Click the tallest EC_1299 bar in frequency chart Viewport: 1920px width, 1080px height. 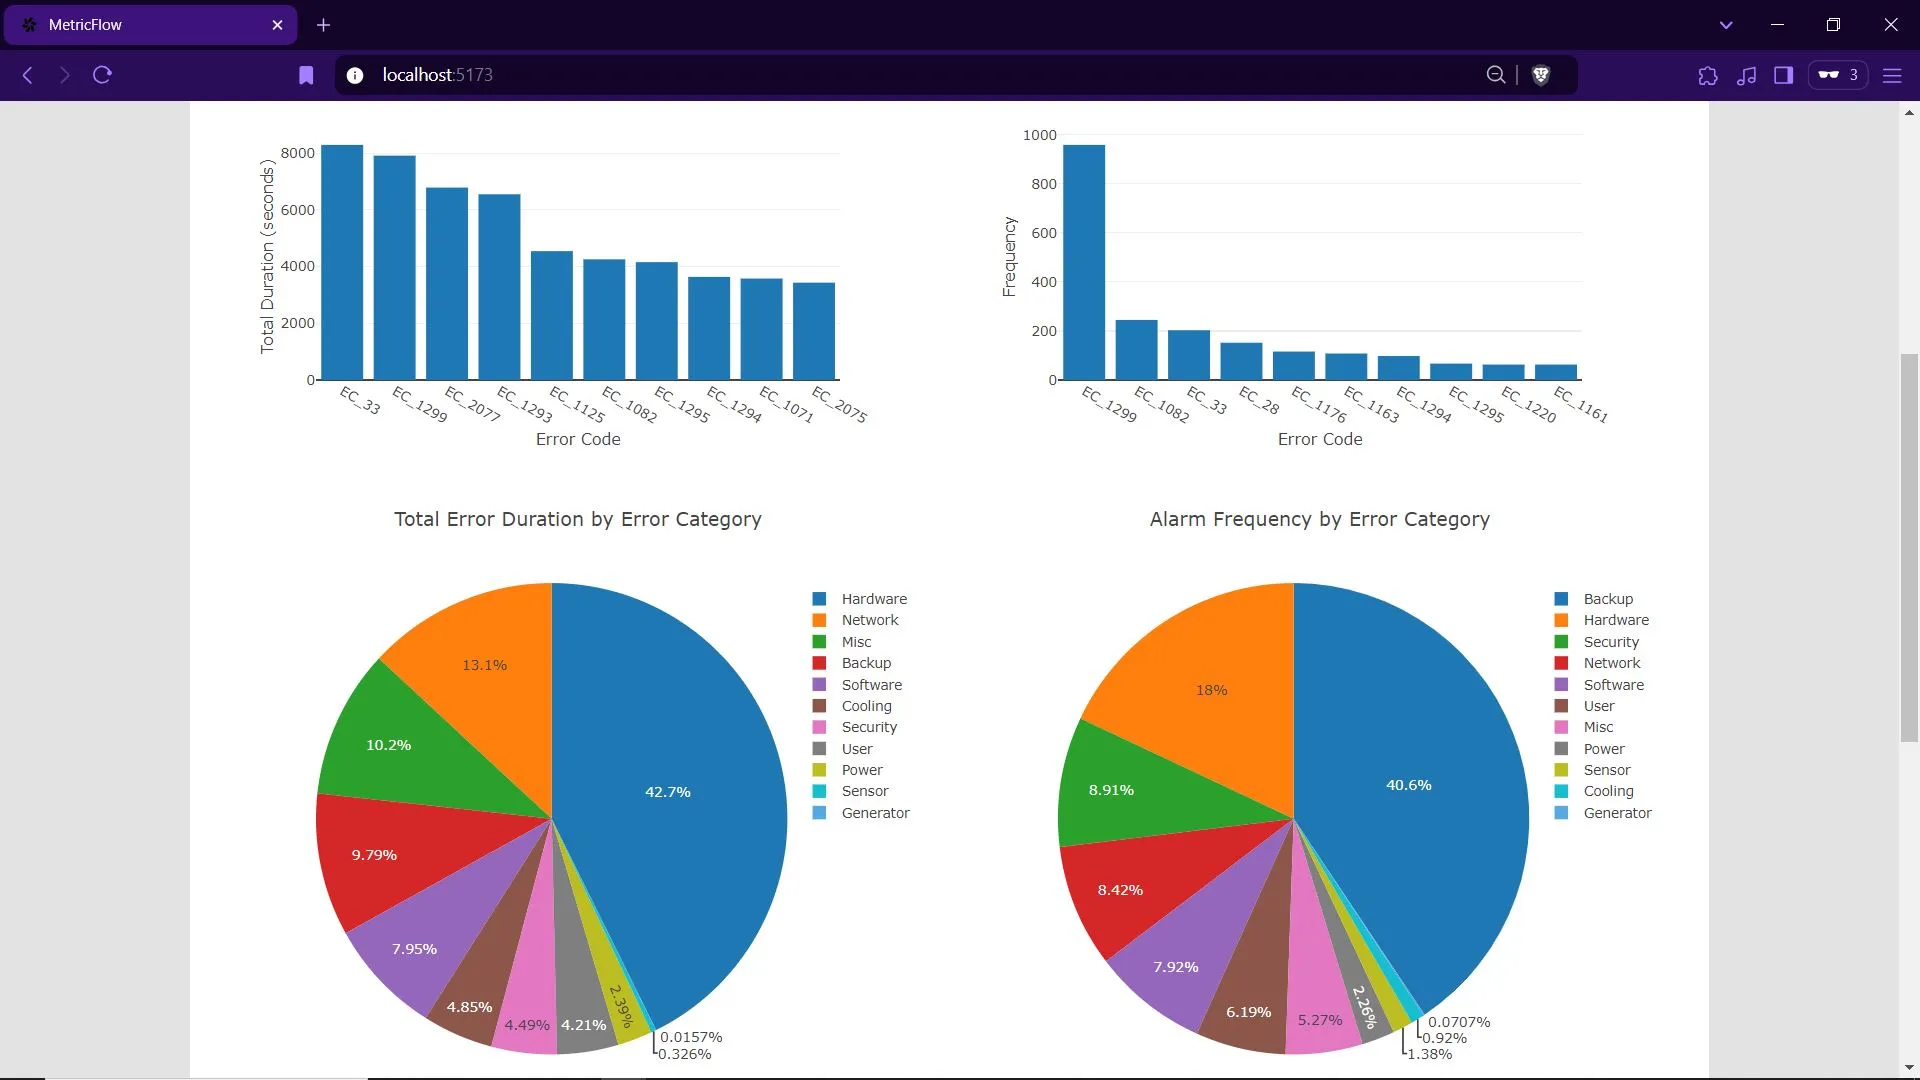point(1084,262)
